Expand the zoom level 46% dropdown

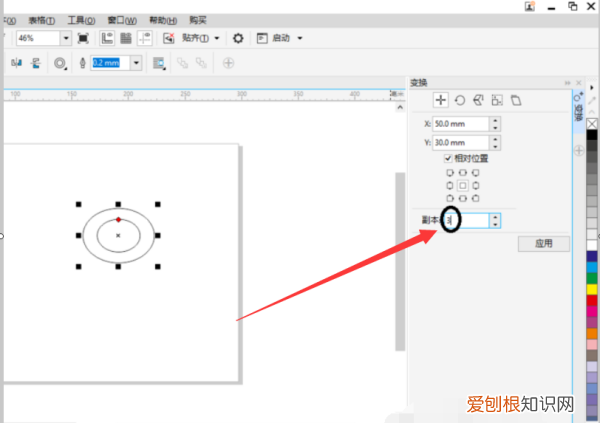(66, 38)
